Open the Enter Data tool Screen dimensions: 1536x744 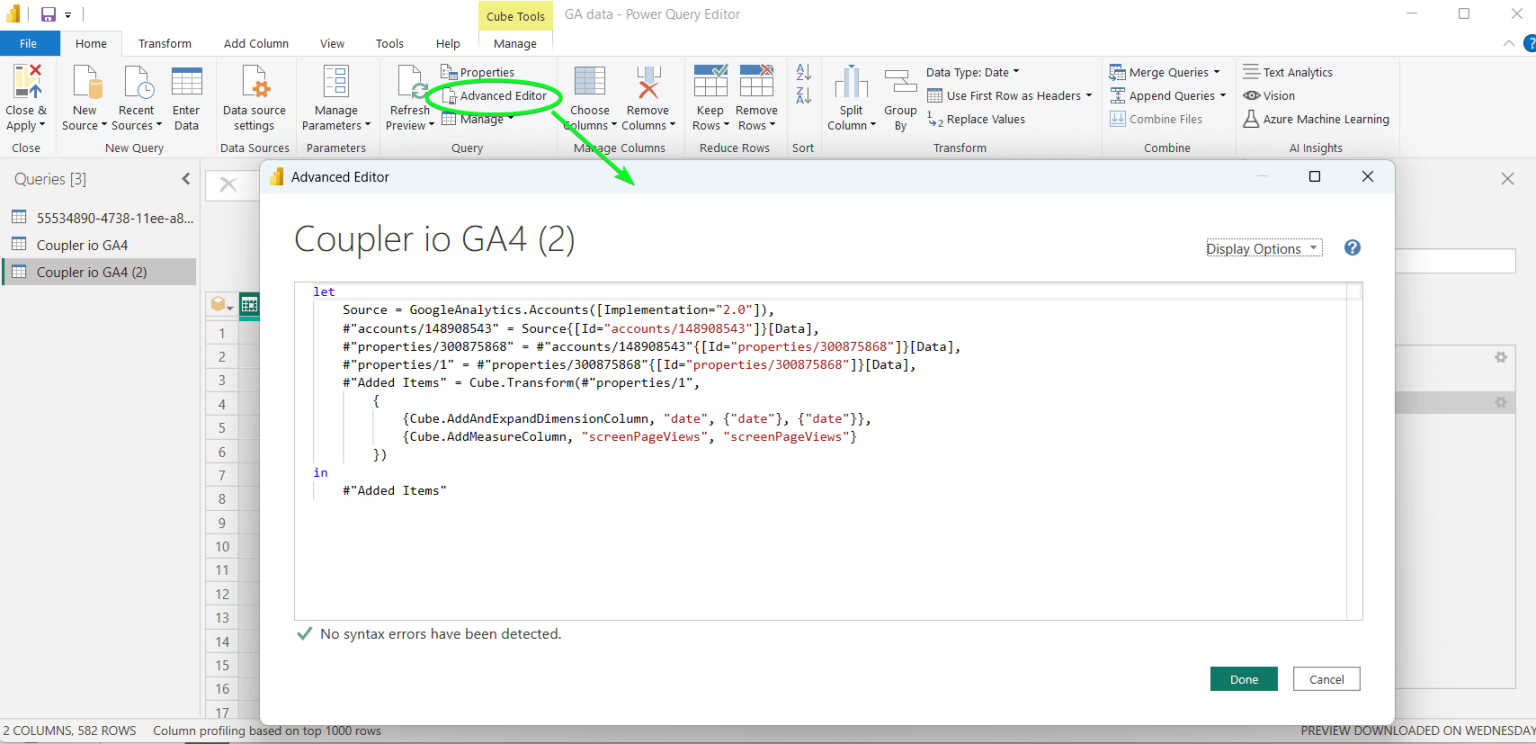(186, 95)
